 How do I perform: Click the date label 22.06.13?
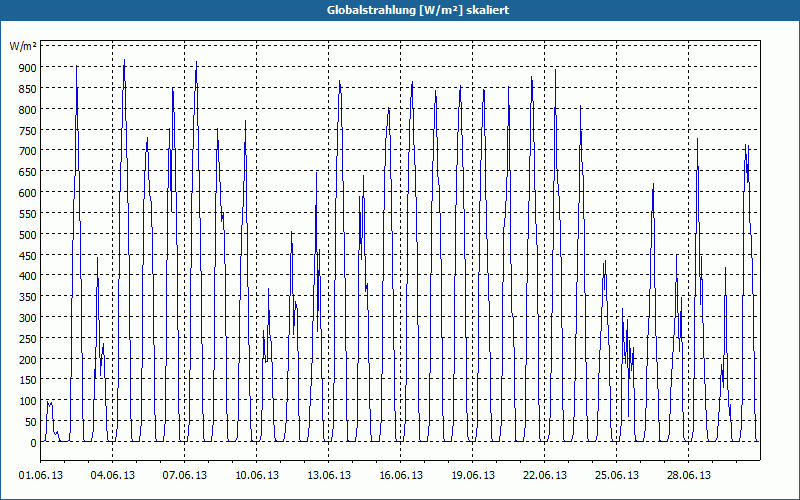tap(544, 476)
